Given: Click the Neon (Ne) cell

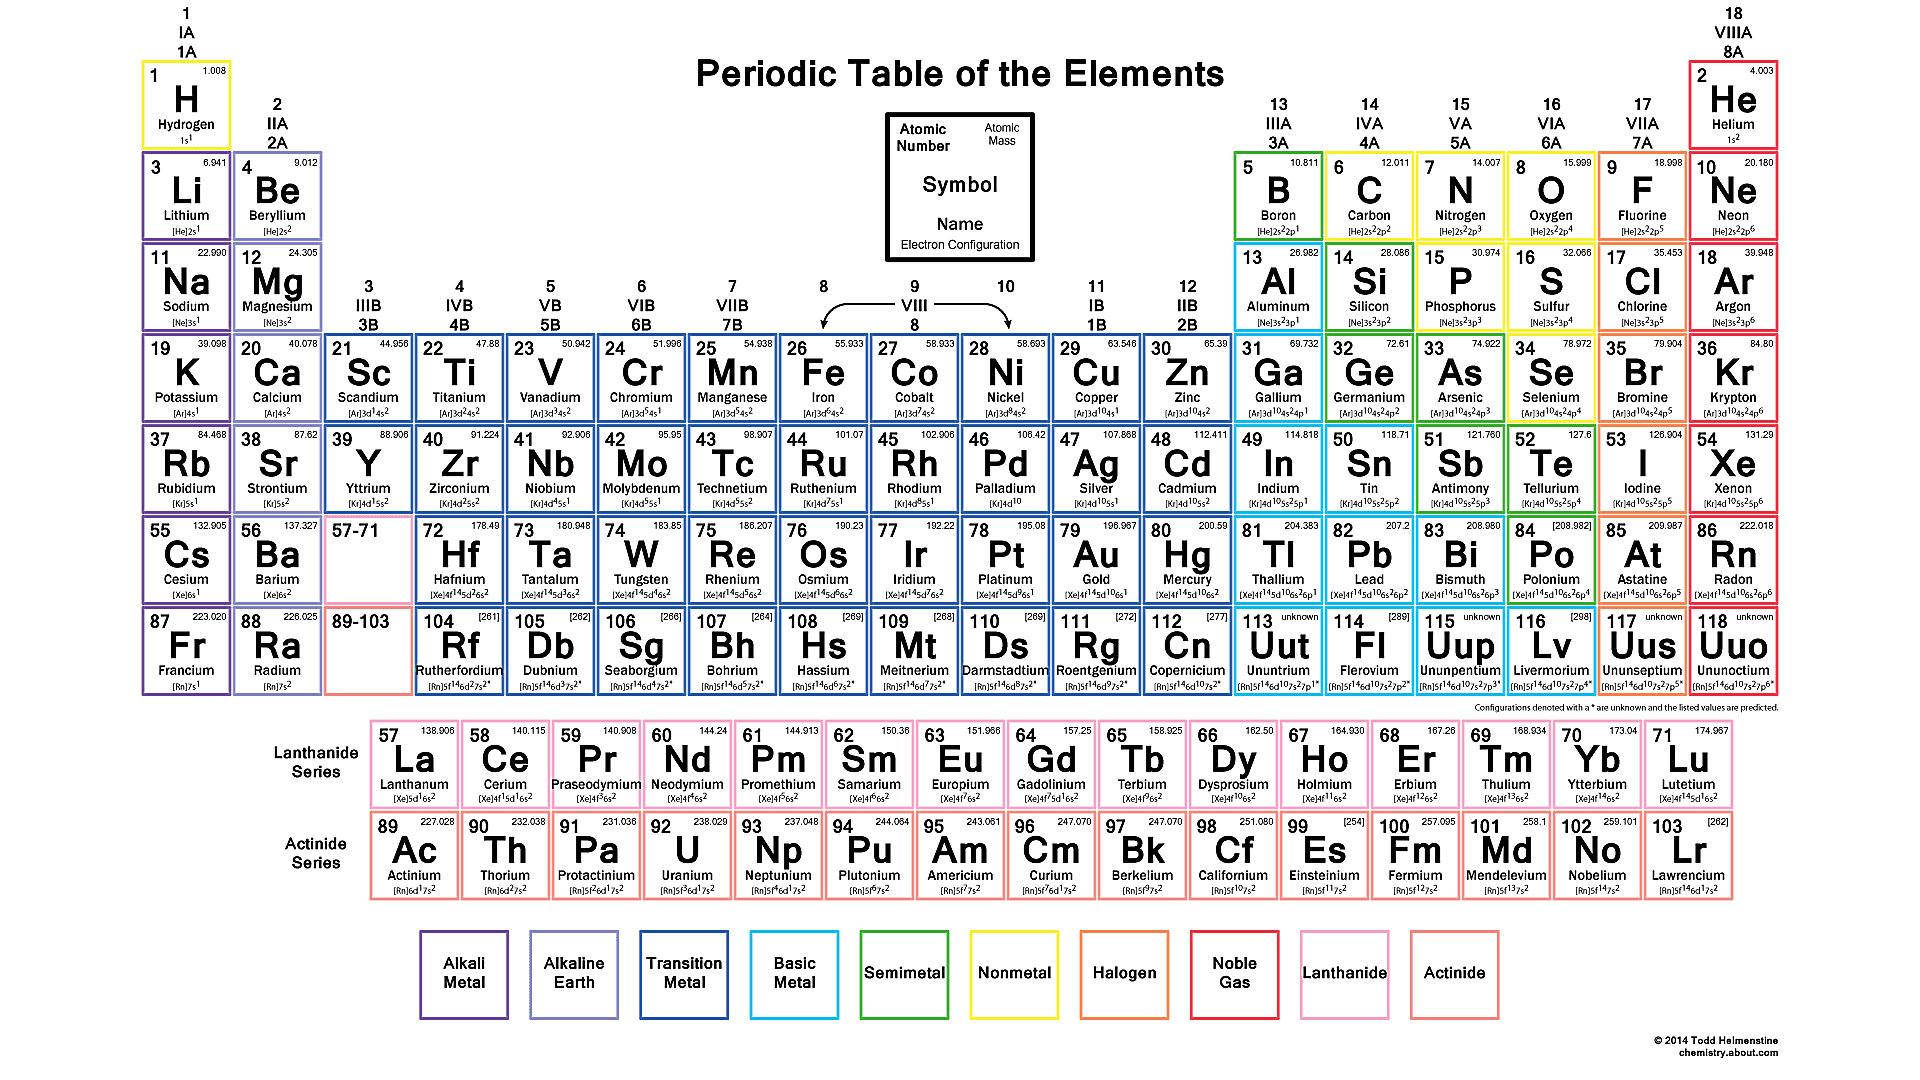Looking at the screenshot, I should pos(1733,196).
